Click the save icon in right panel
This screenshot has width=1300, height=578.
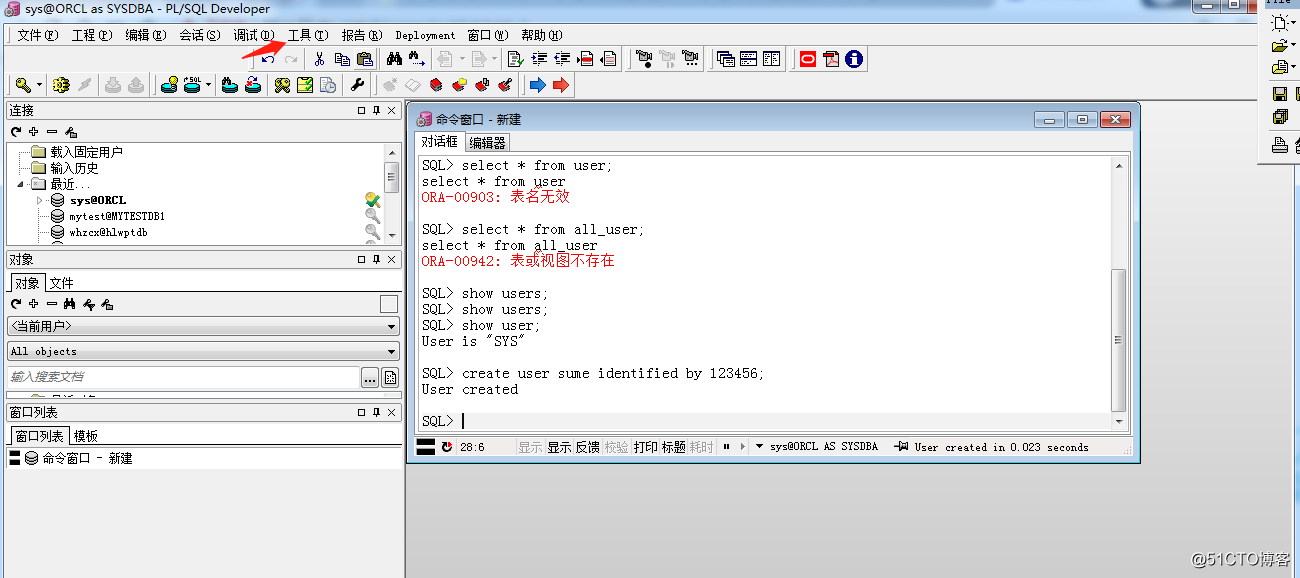(1280, 94)
